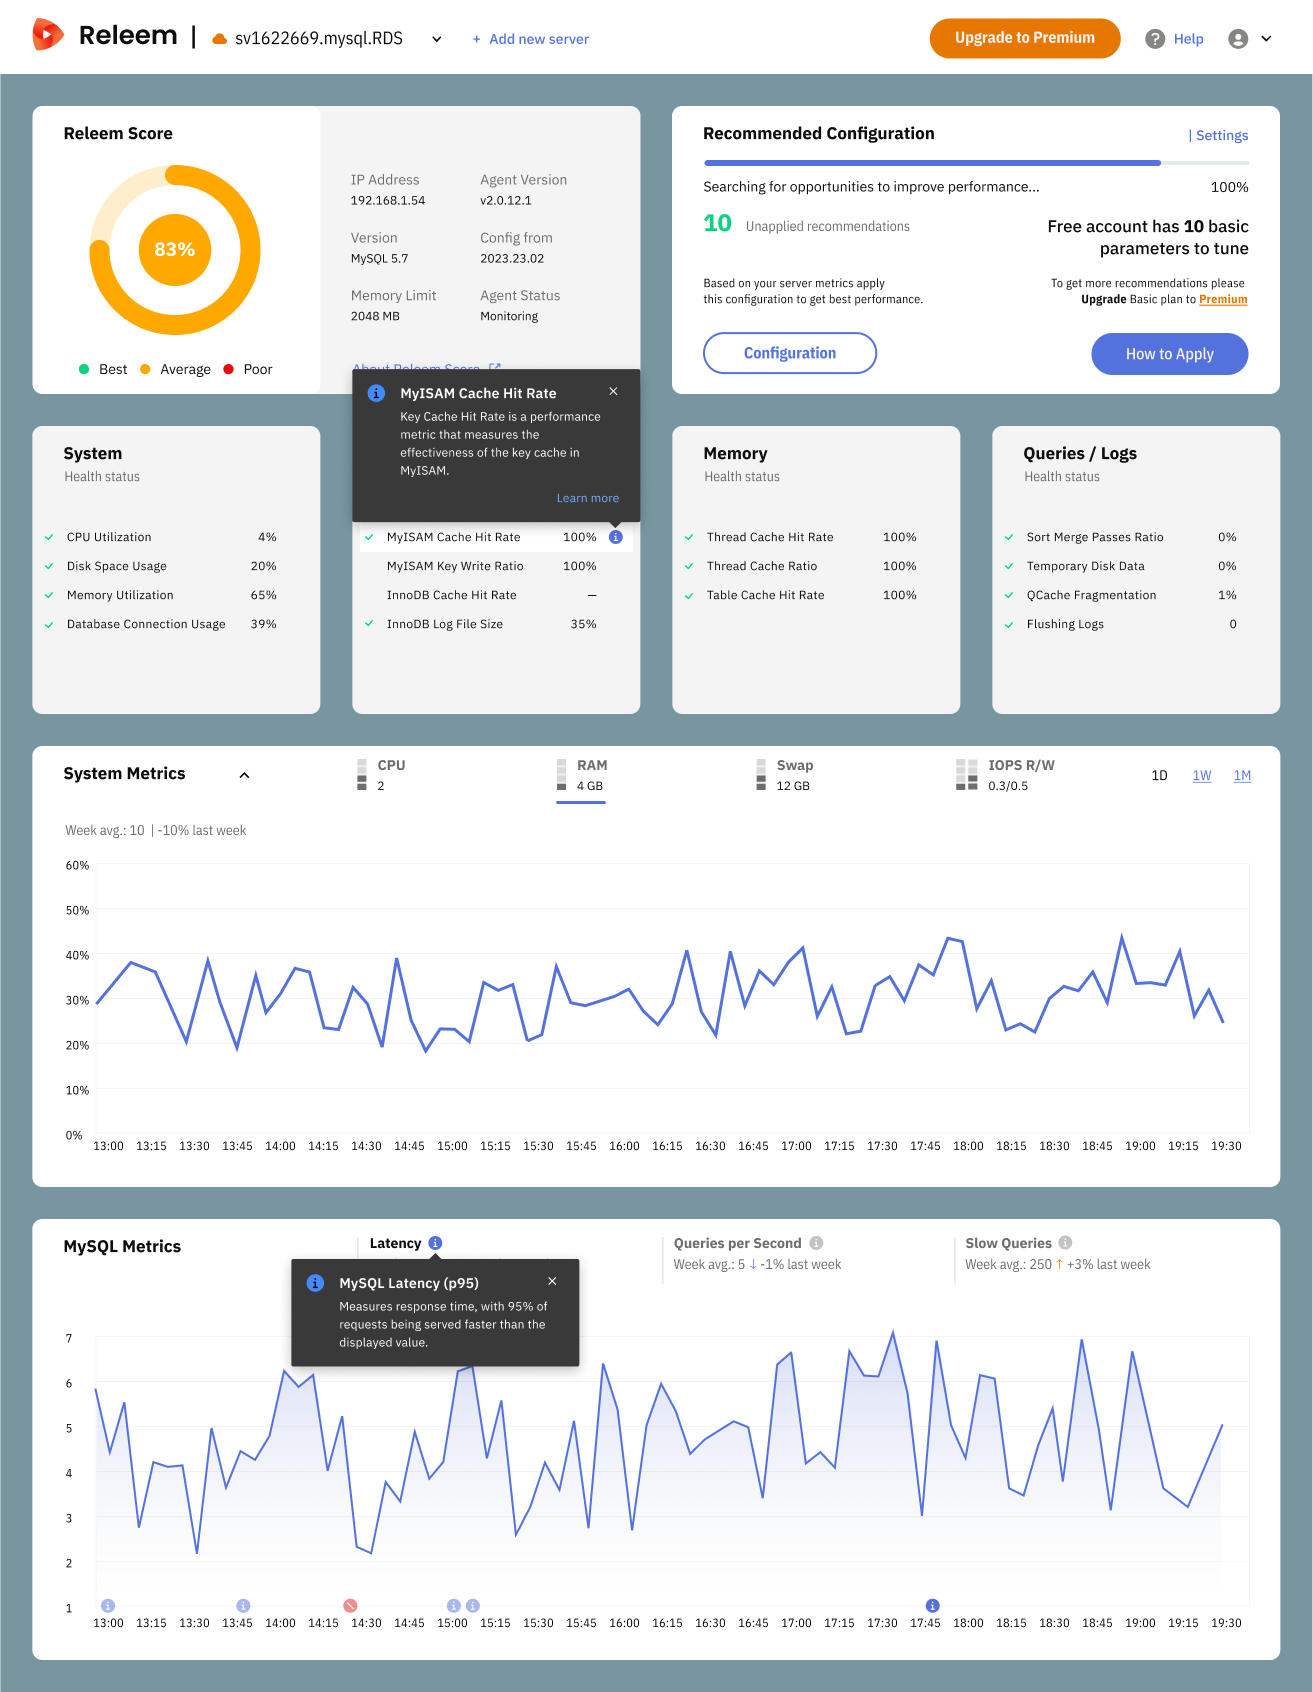Click the How to Apply button

pos(1169,354)
